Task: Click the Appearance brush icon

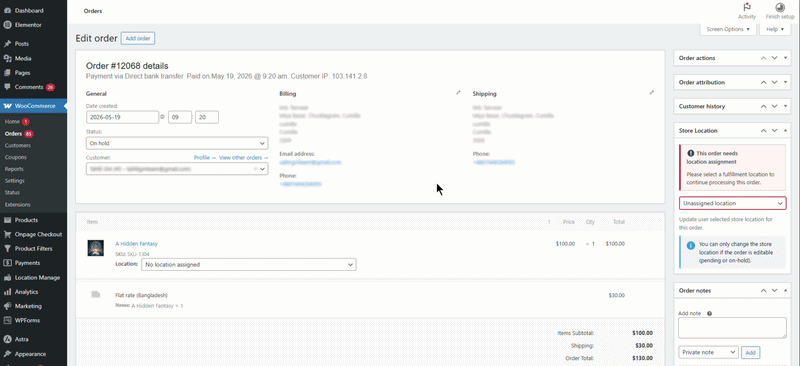Action: coord(7,354)
